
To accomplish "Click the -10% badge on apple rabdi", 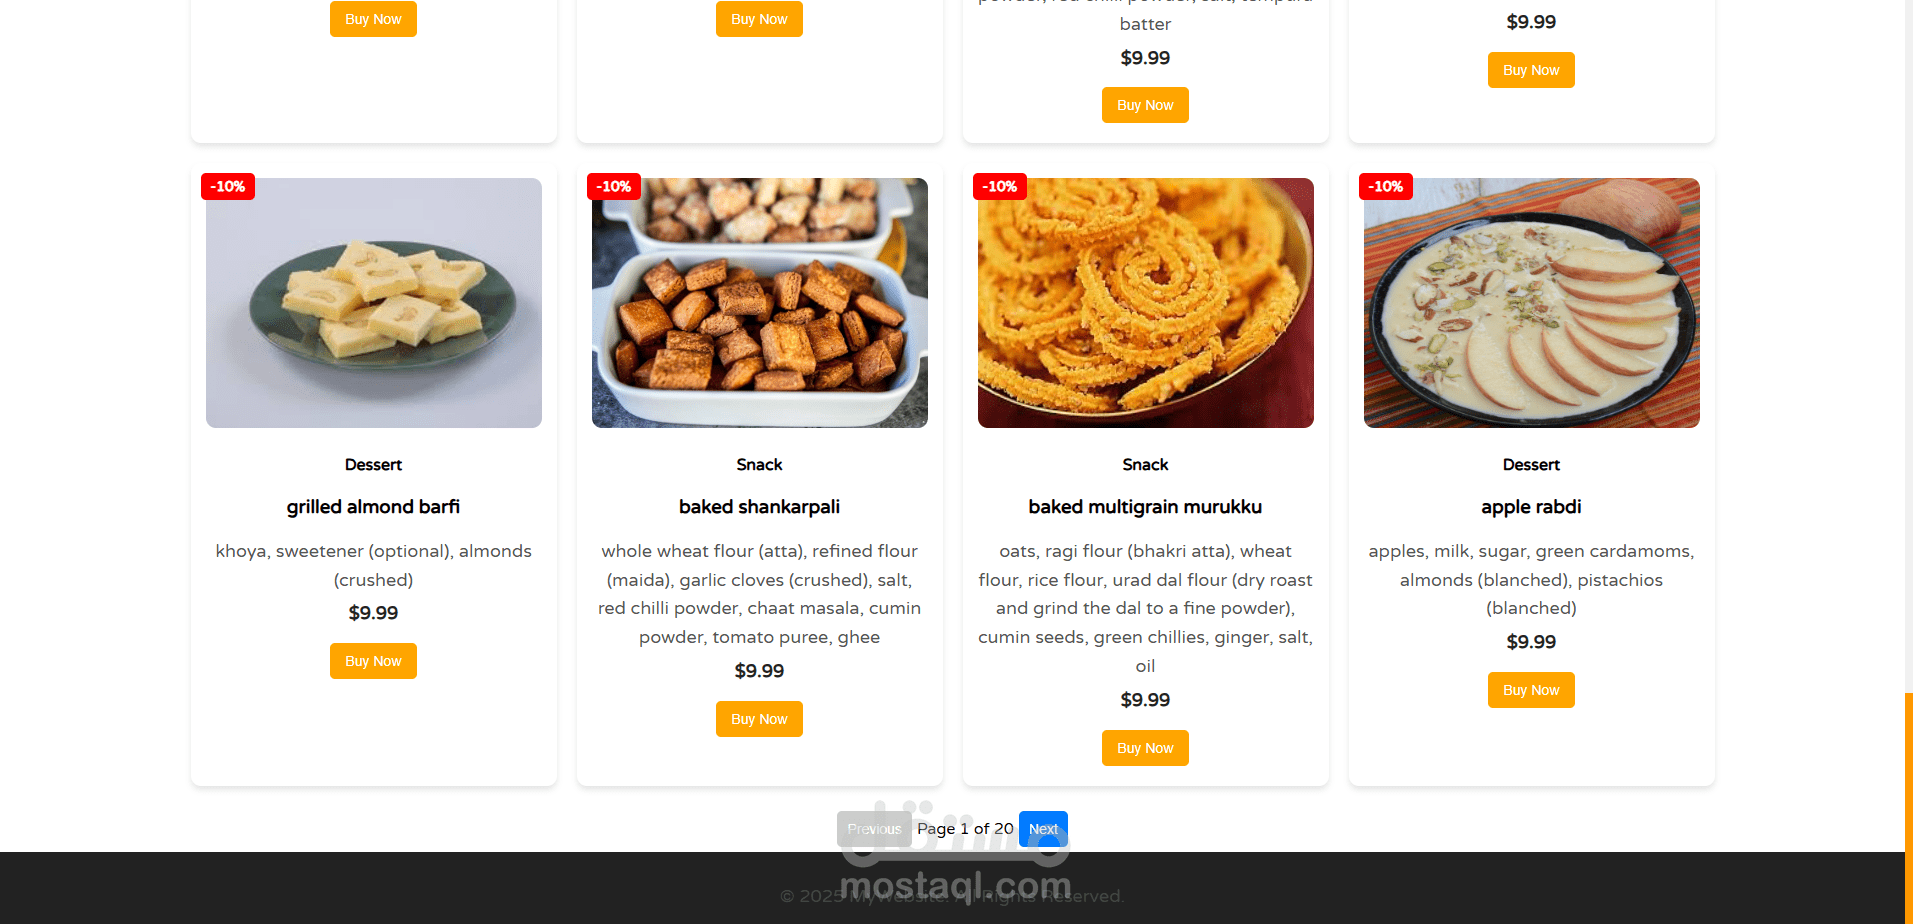I will click(x=1386, y=187).
